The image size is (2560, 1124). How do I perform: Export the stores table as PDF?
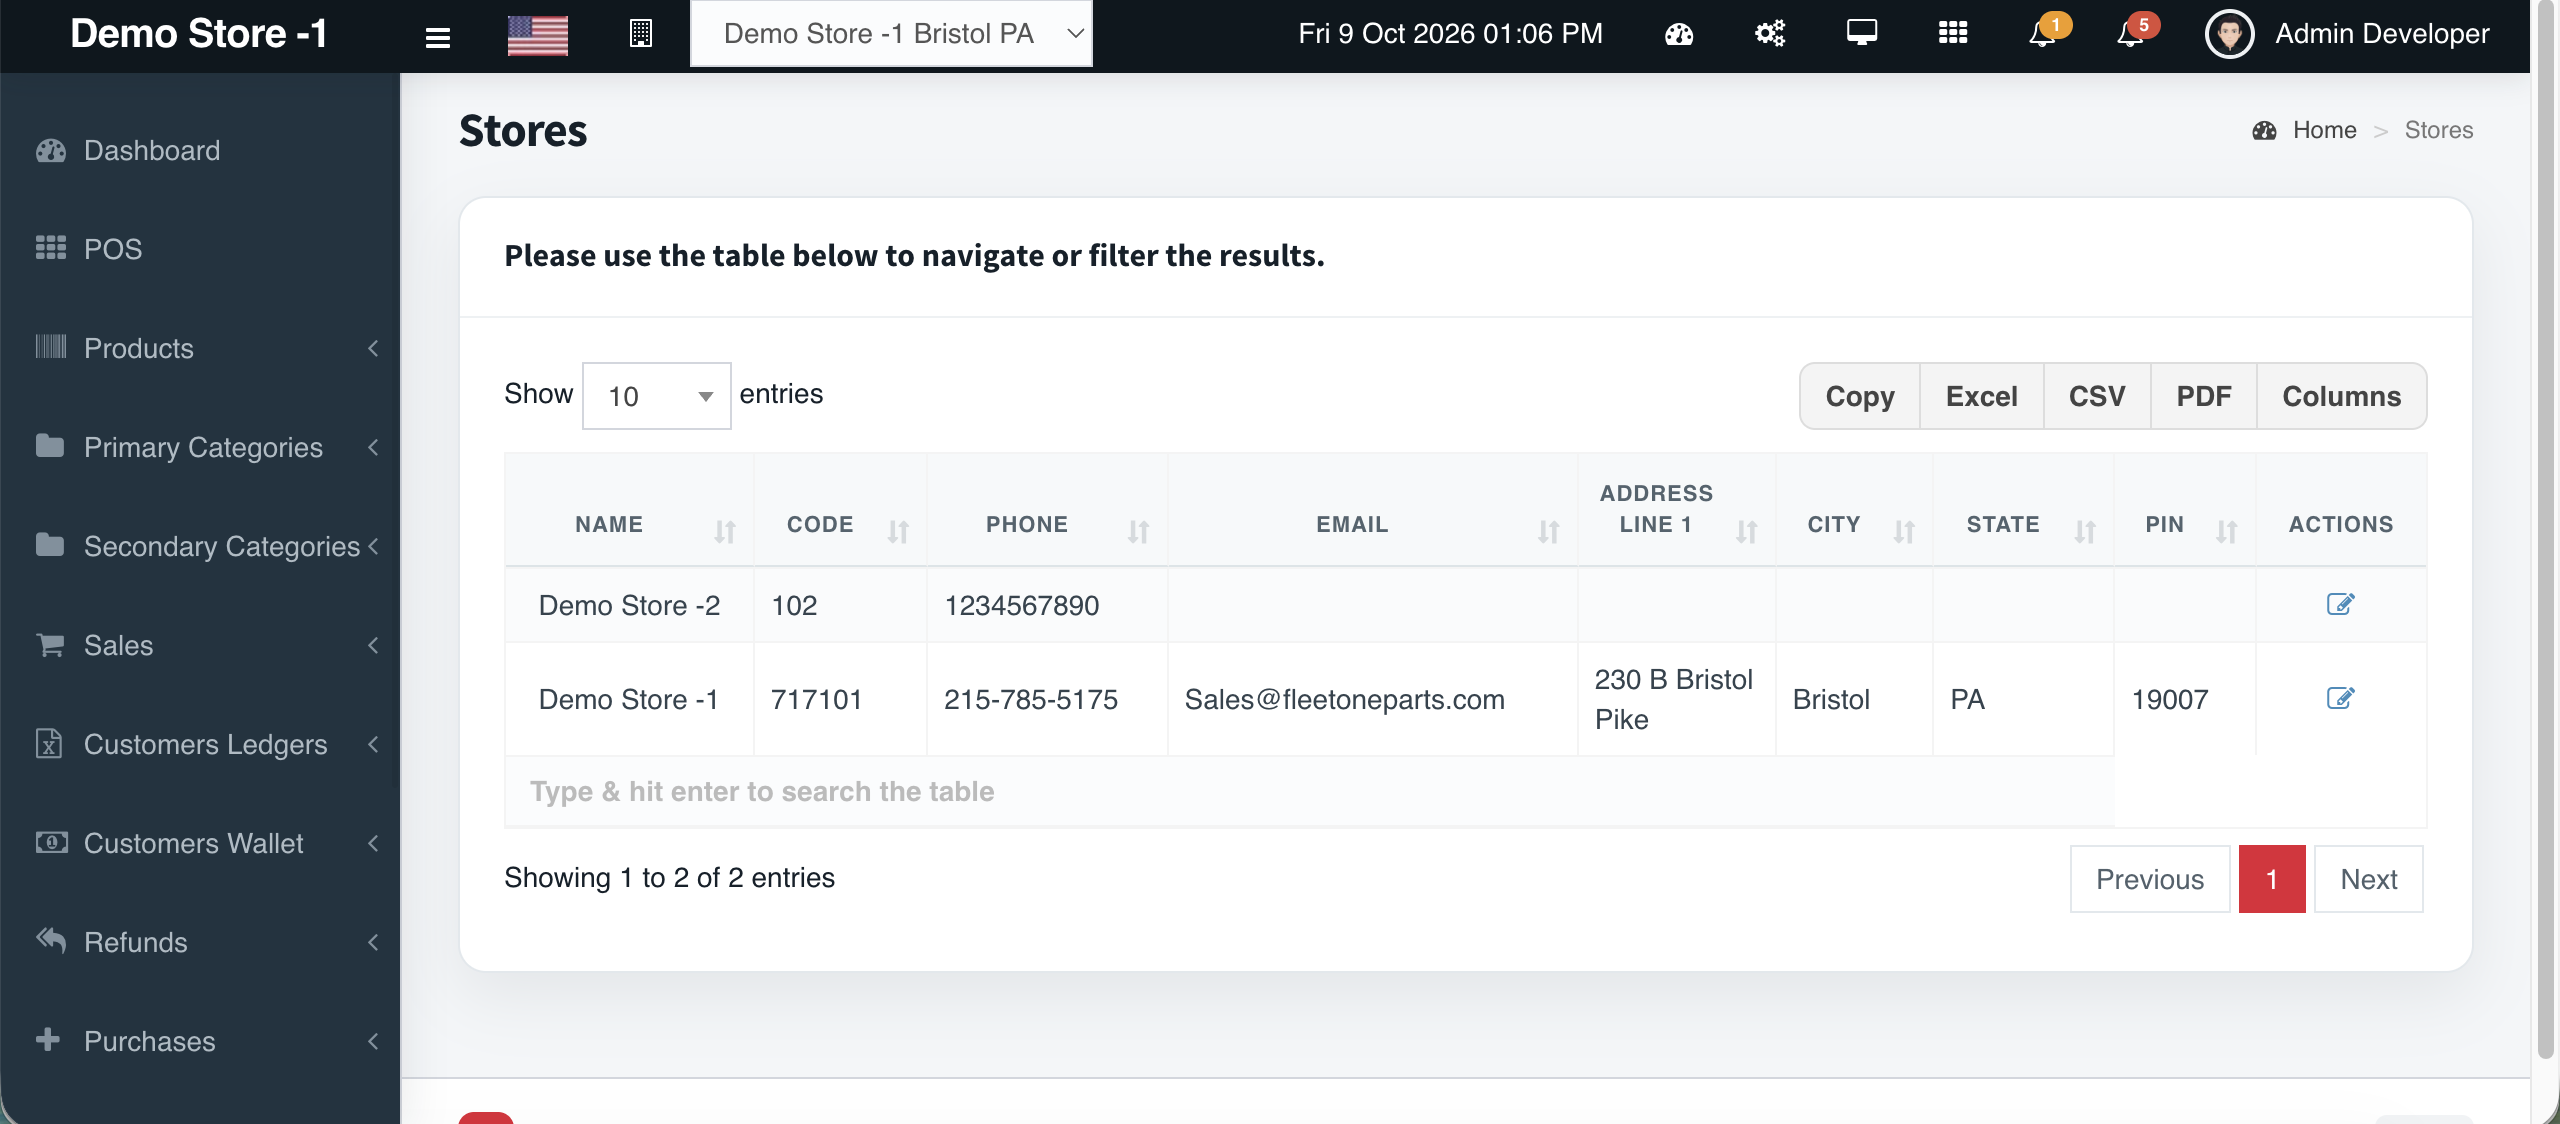coord(2204,396)
